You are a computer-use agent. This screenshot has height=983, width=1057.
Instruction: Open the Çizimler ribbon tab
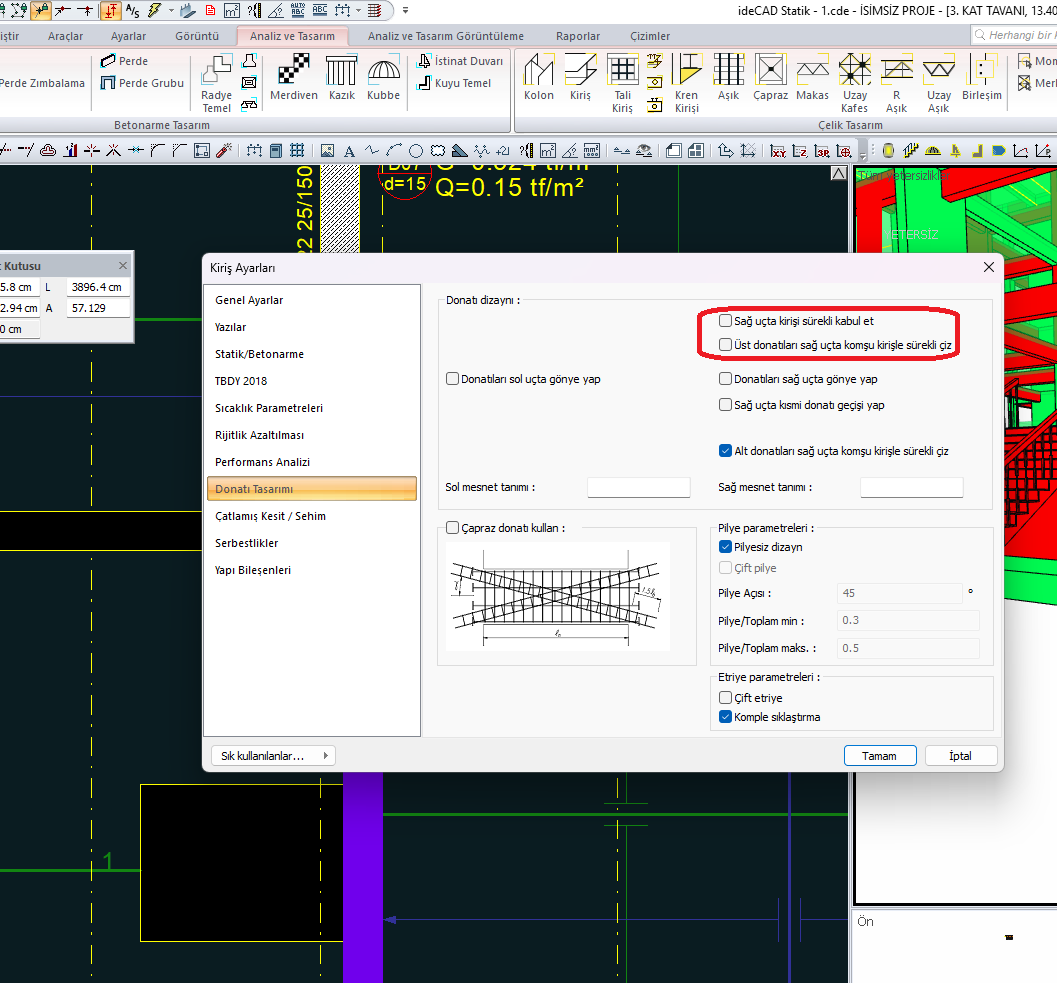pos(650,36)
